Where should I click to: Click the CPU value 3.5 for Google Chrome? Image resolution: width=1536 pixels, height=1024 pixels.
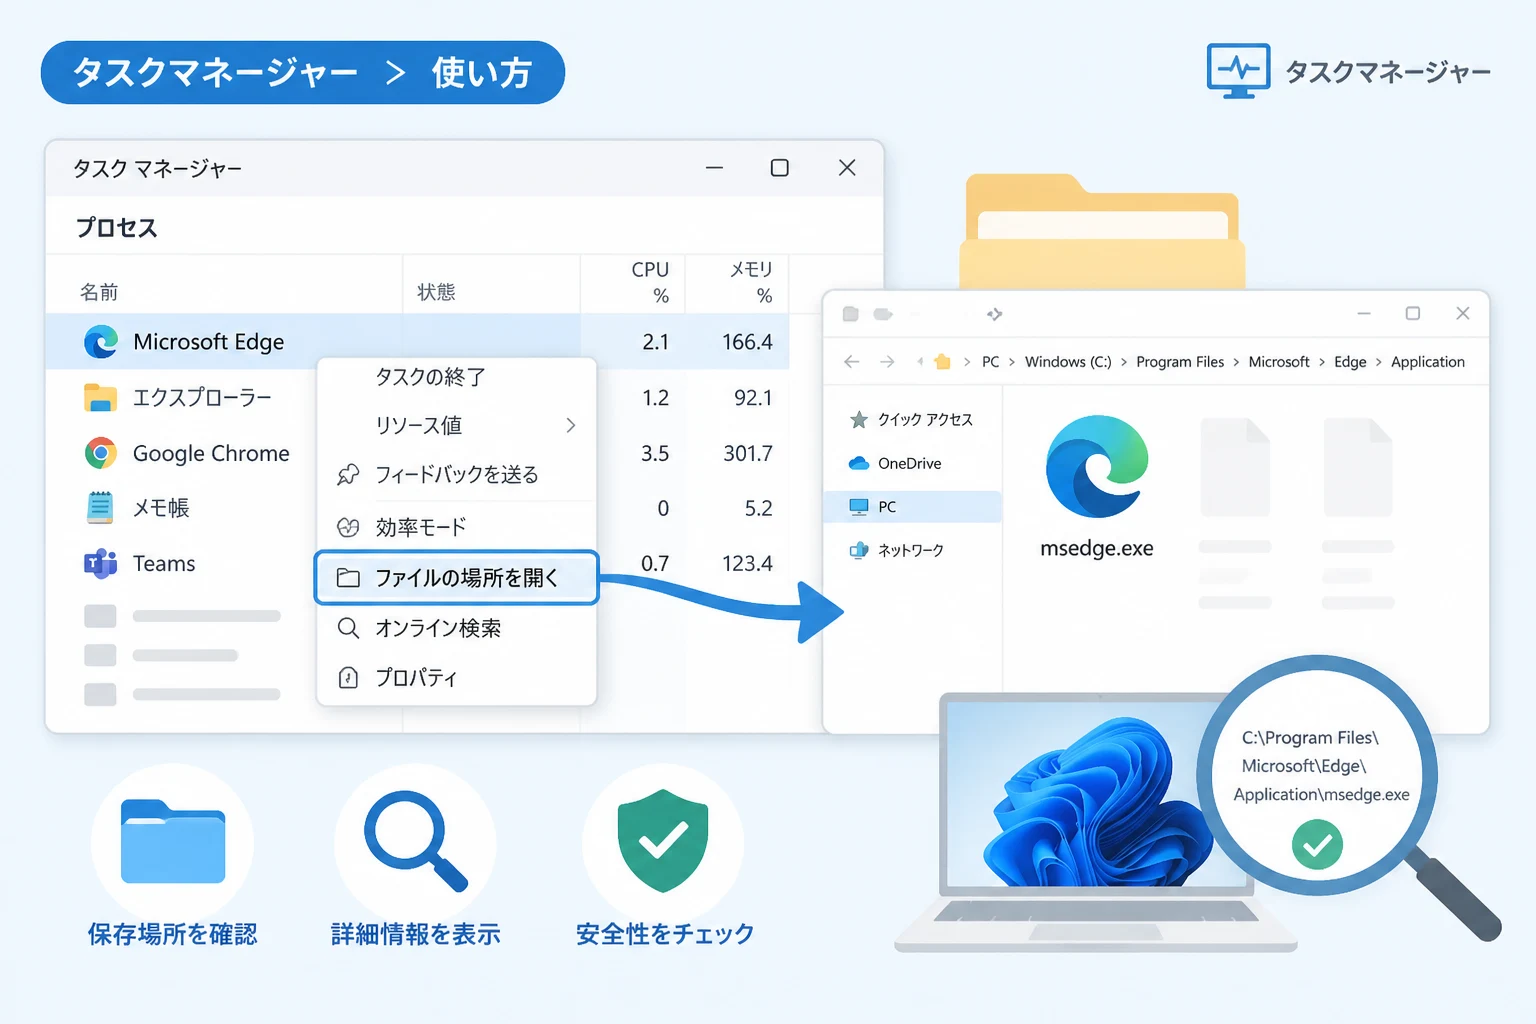pos(656,453)
